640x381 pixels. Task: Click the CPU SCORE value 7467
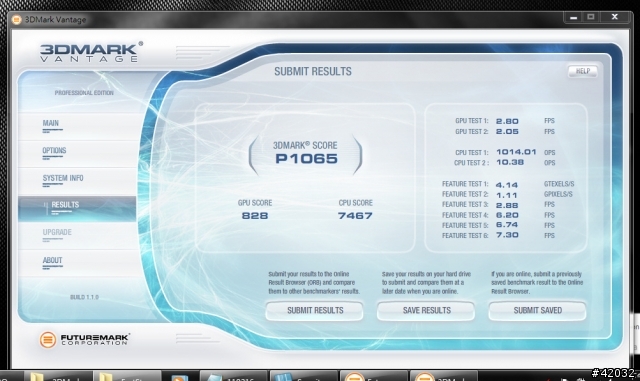355,216
